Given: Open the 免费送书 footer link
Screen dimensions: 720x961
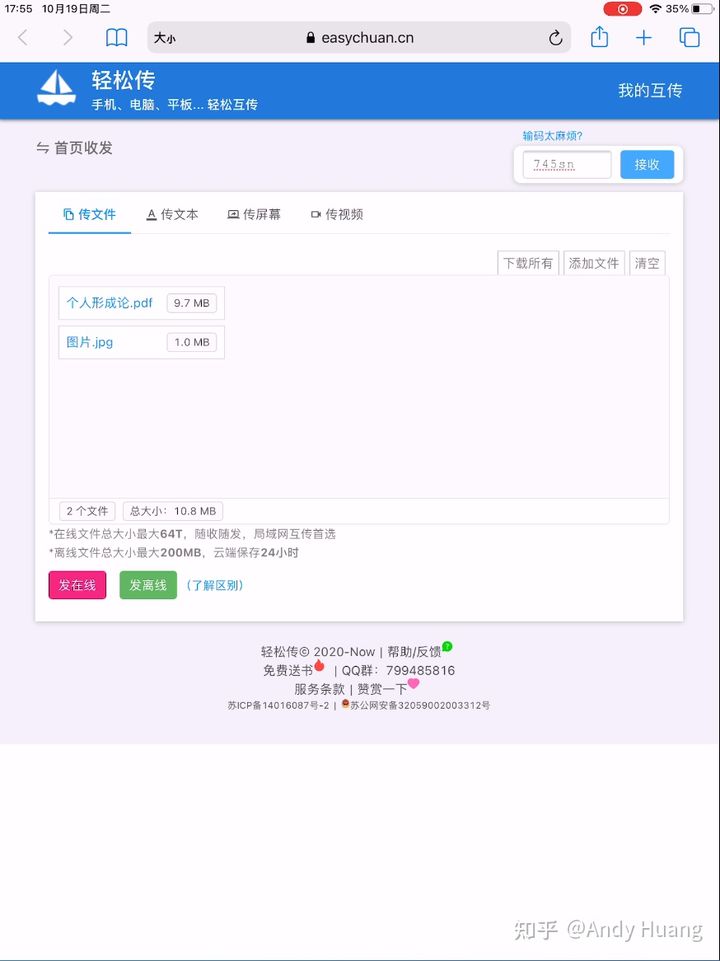Looking at the screenshot, I should pyautogui.click(x=288, y=670).
